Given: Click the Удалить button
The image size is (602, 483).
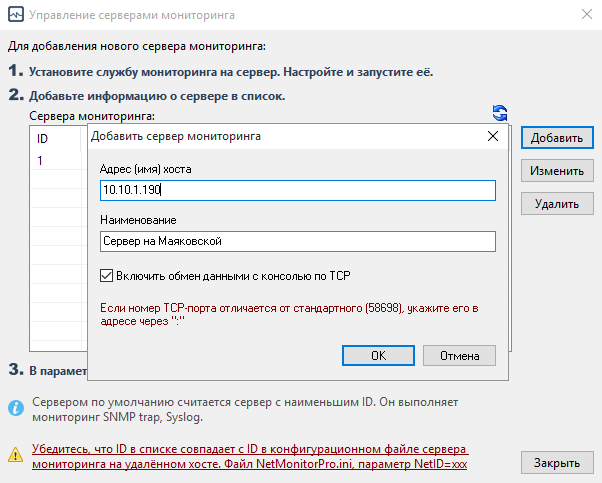Looking at the screenshot, I should coord(556,204).
